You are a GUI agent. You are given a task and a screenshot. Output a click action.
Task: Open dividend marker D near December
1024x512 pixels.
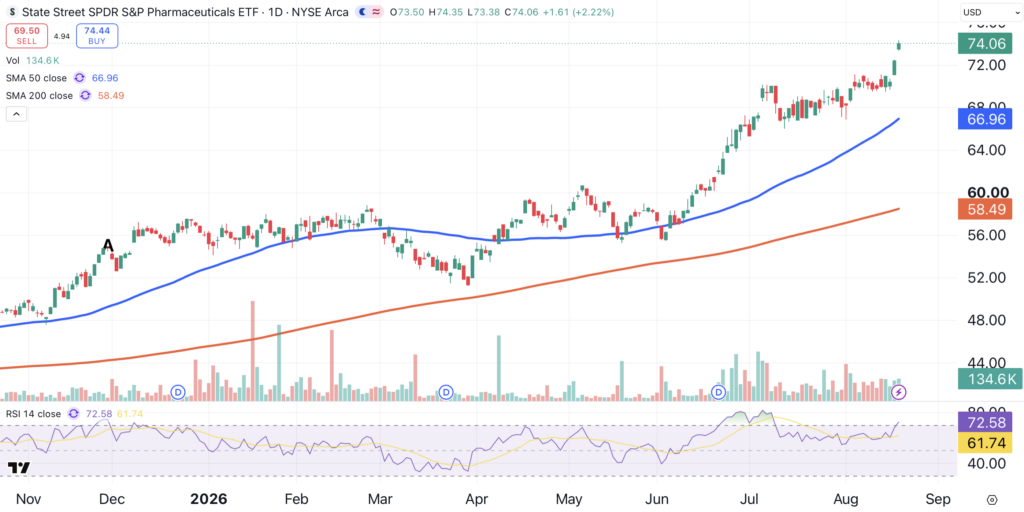178,392
